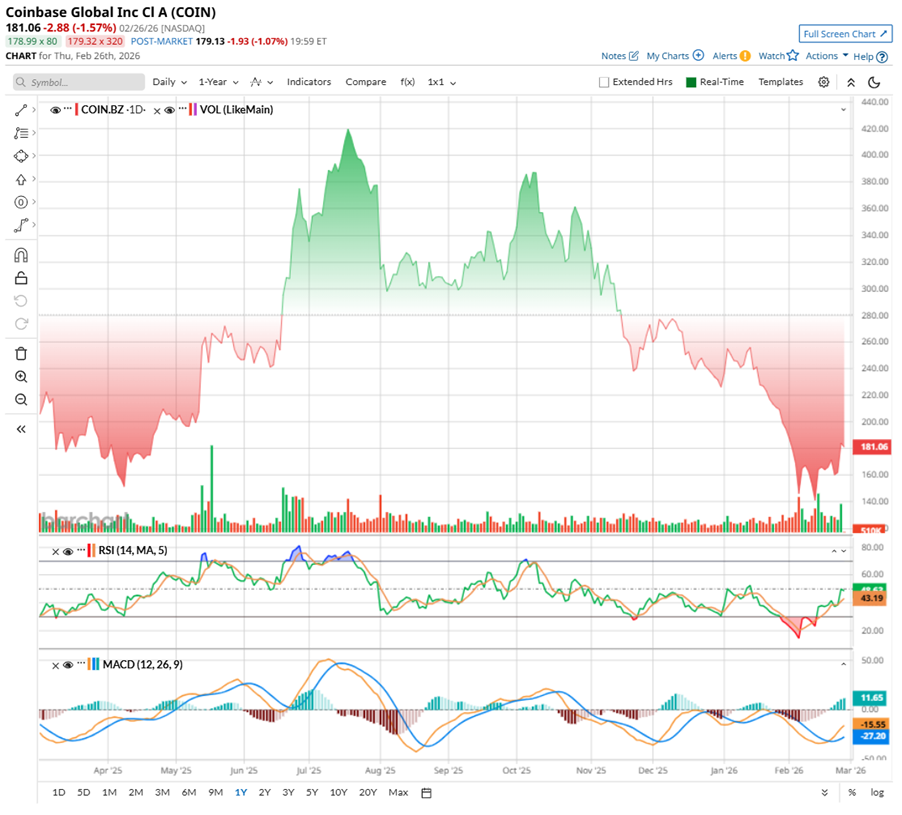Image resolution: width=902 pixels, height=815 pixels.
Task: Select the trend line drawing tool
Action: click(x=21, y=110)
